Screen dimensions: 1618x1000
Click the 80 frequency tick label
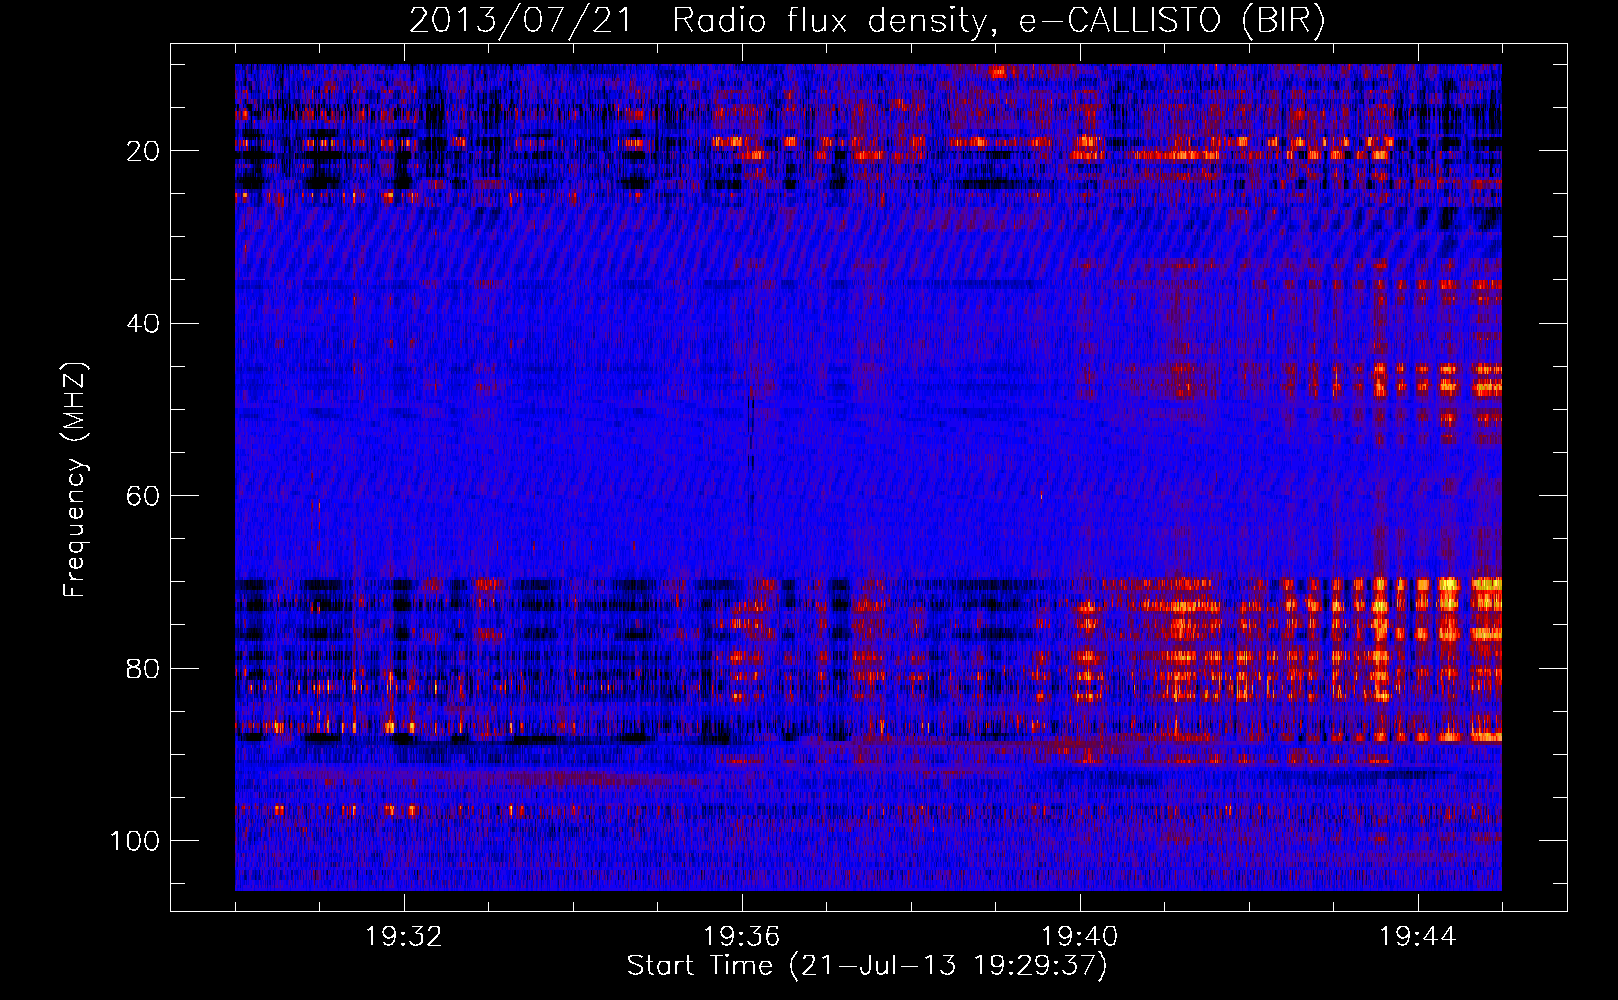[x=143, y=668]
